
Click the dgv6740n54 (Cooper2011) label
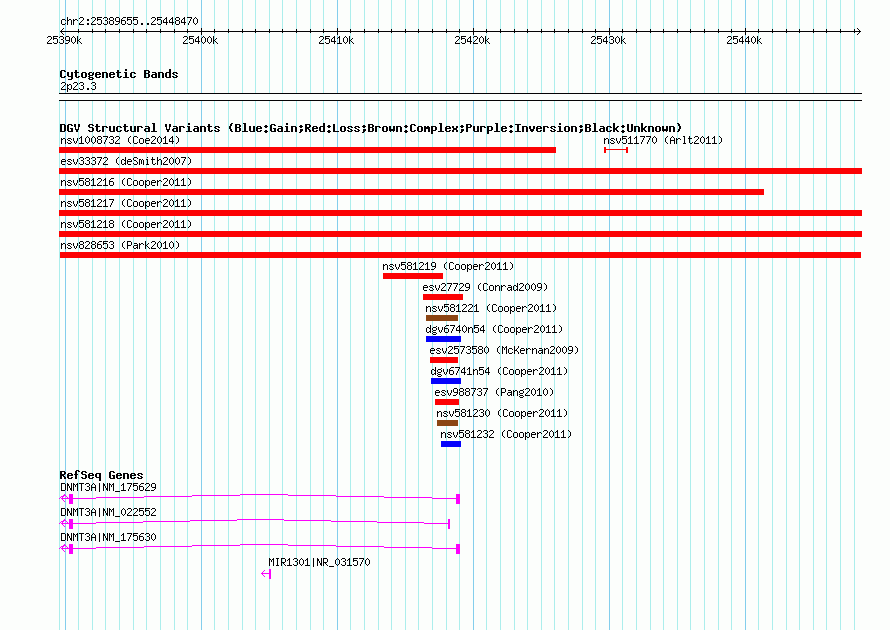point(494,329)
